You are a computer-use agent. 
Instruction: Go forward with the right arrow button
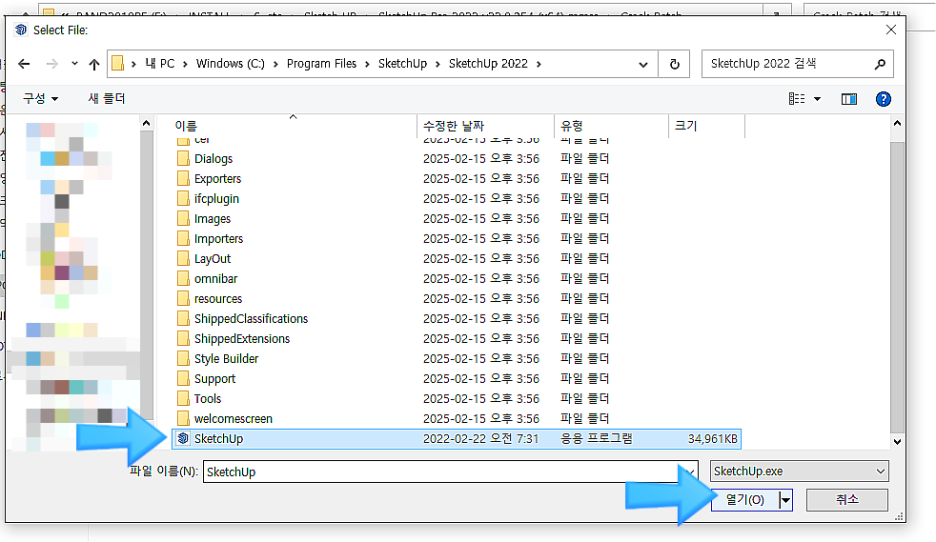[52, 64]
